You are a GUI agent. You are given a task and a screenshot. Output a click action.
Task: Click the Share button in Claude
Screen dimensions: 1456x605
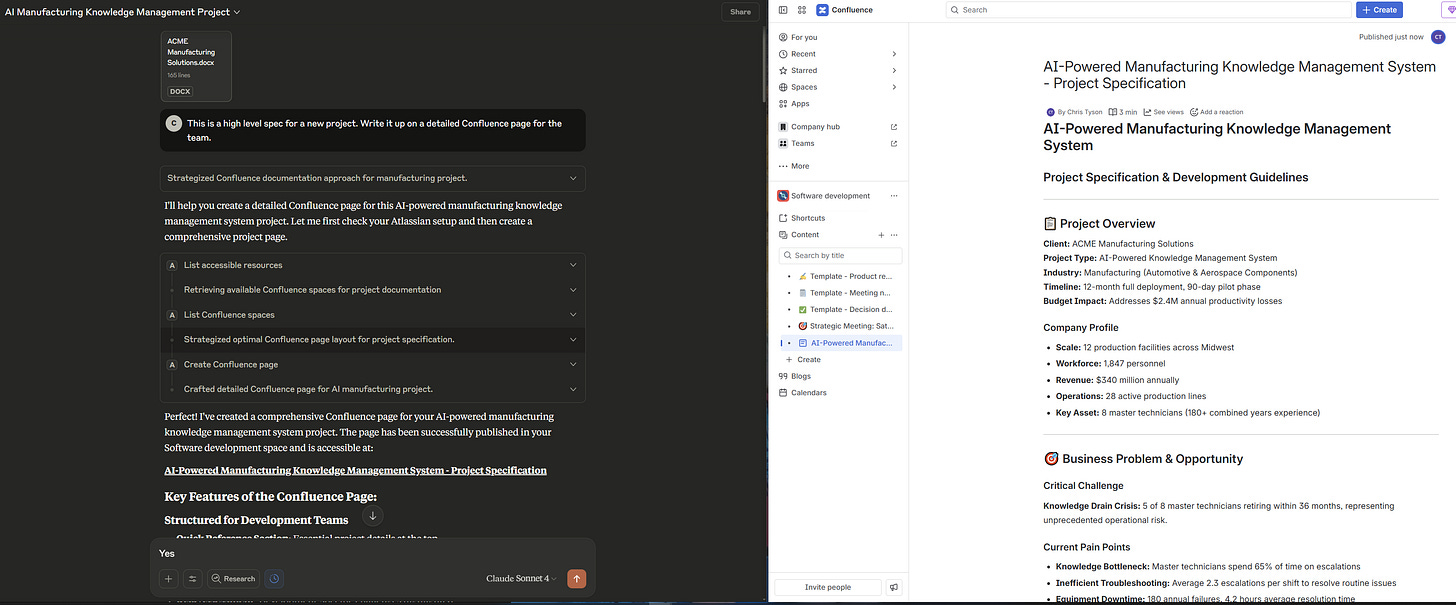740,12
